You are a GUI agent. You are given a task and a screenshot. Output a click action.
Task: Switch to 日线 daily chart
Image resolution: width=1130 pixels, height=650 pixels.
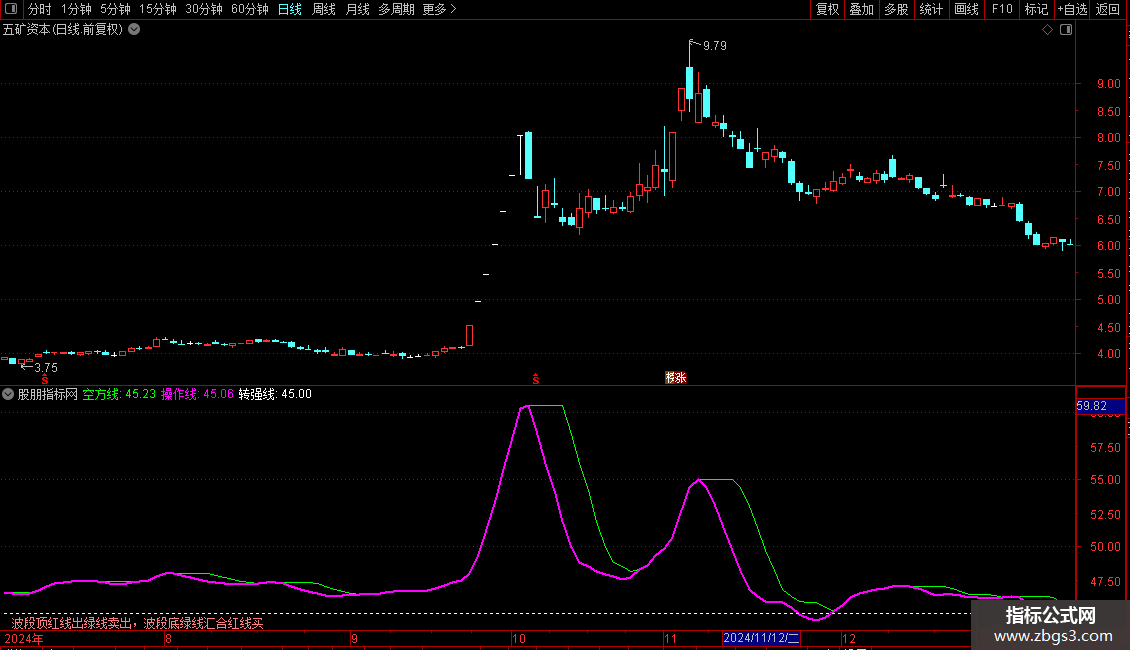(290, 9)
